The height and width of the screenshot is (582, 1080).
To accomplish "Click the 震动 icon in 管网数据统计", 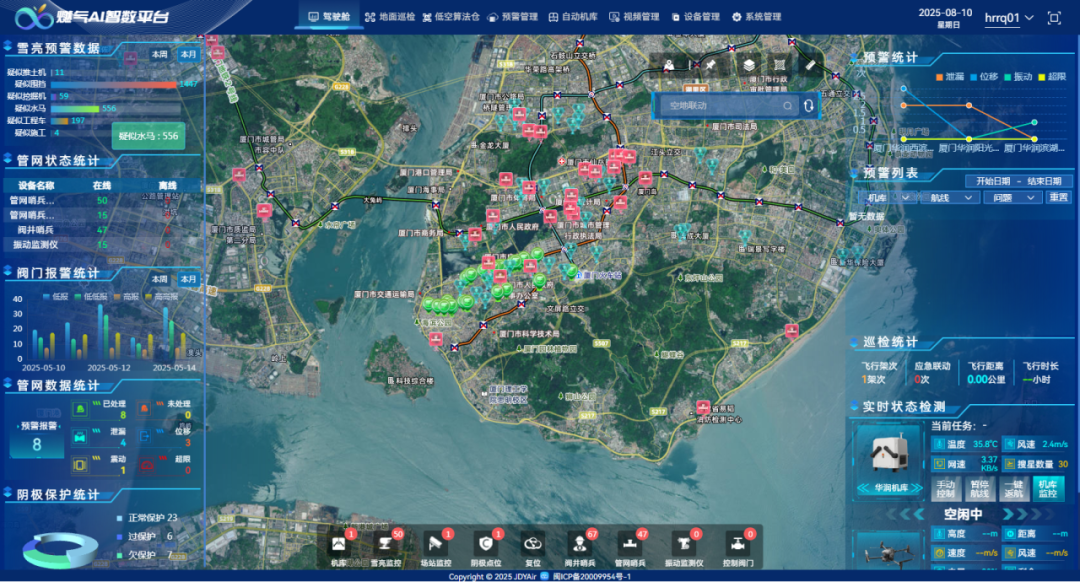I will tap(80, 465).
